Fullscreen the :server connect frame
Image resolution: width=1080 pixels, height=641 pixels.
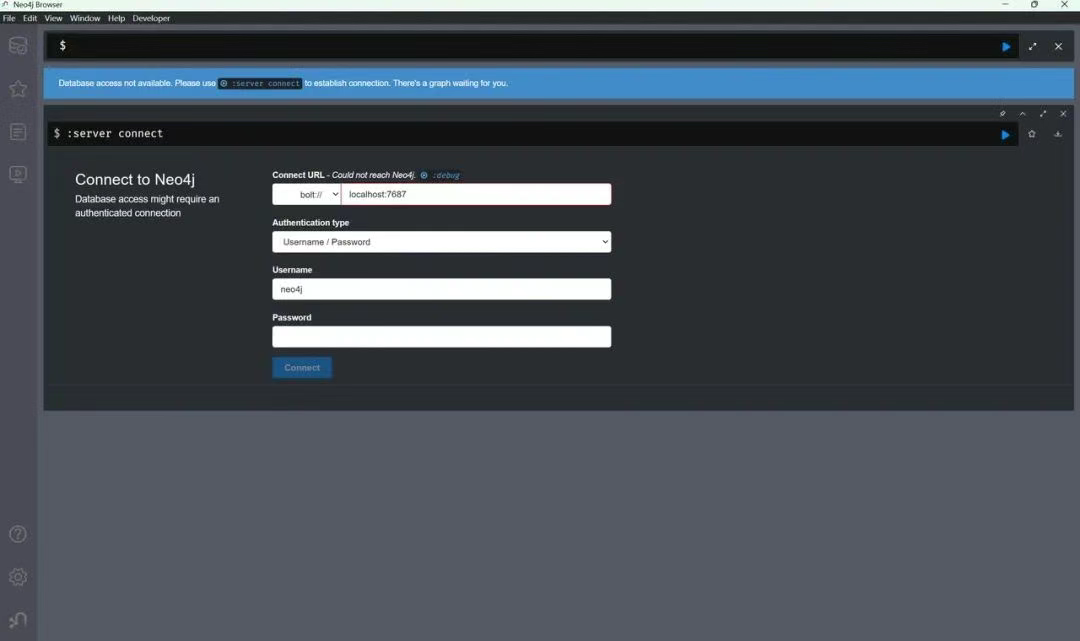1043,114
